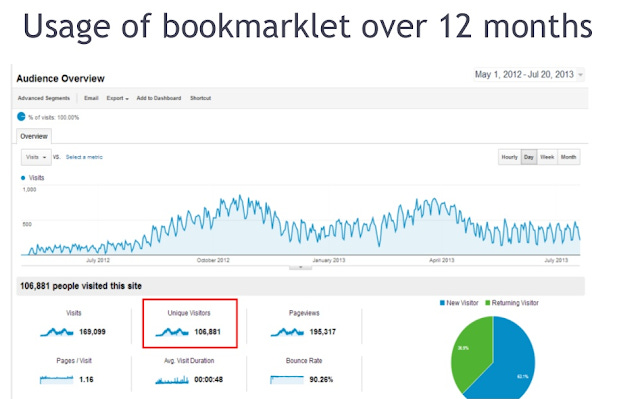Open the date range picker May 1, 2012 - Jul 20, 2013

pos(529,75)
